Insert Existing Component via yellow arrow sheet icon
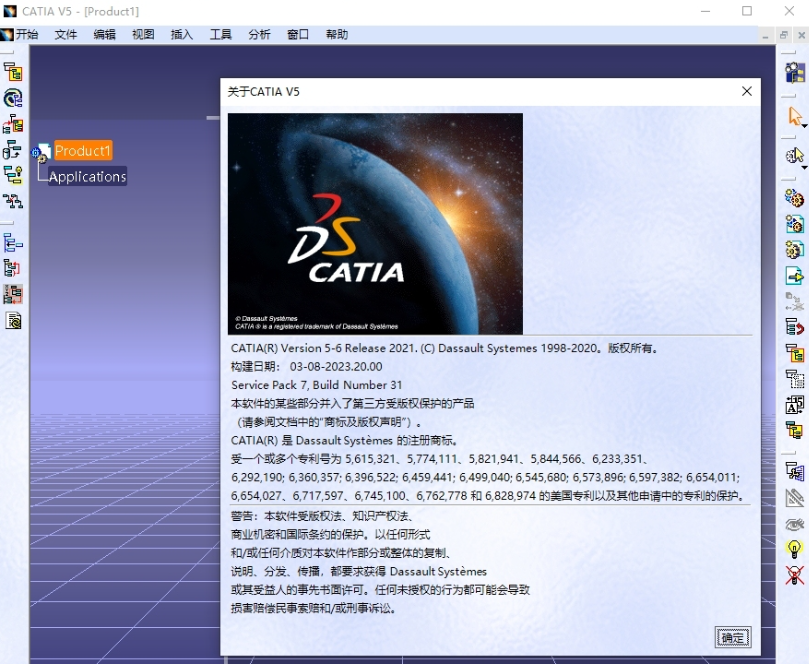This screenshot has height=664, width=809. point(795,276)
